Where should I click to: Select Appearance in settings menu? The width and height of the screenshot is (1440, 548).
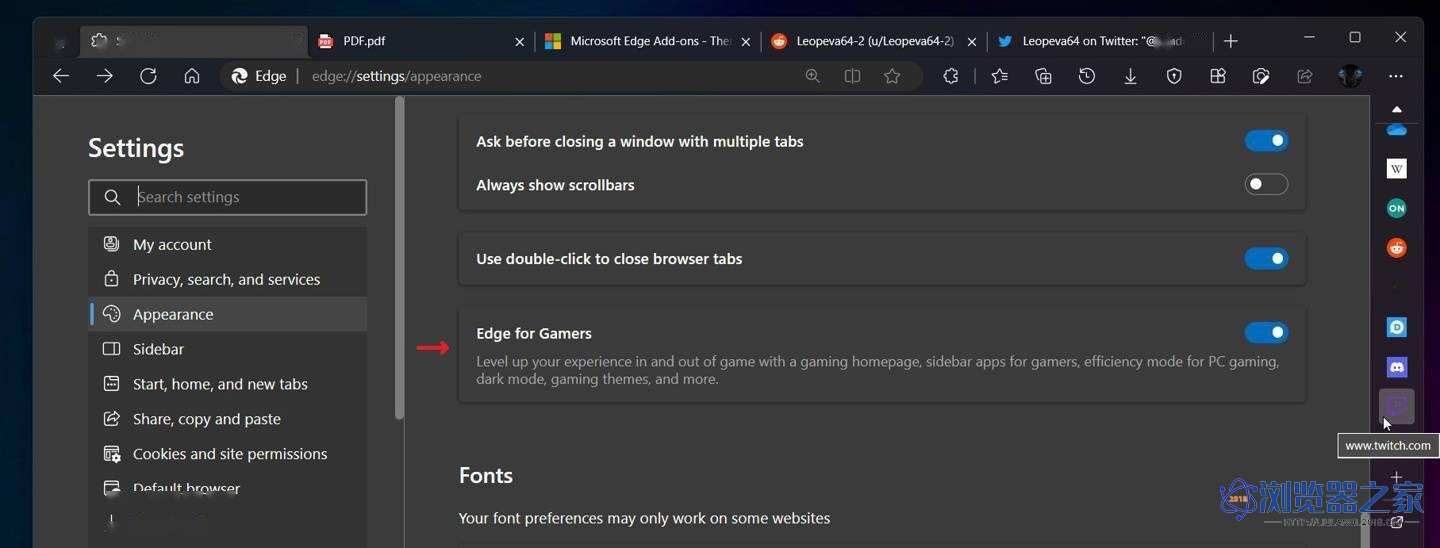227,314
